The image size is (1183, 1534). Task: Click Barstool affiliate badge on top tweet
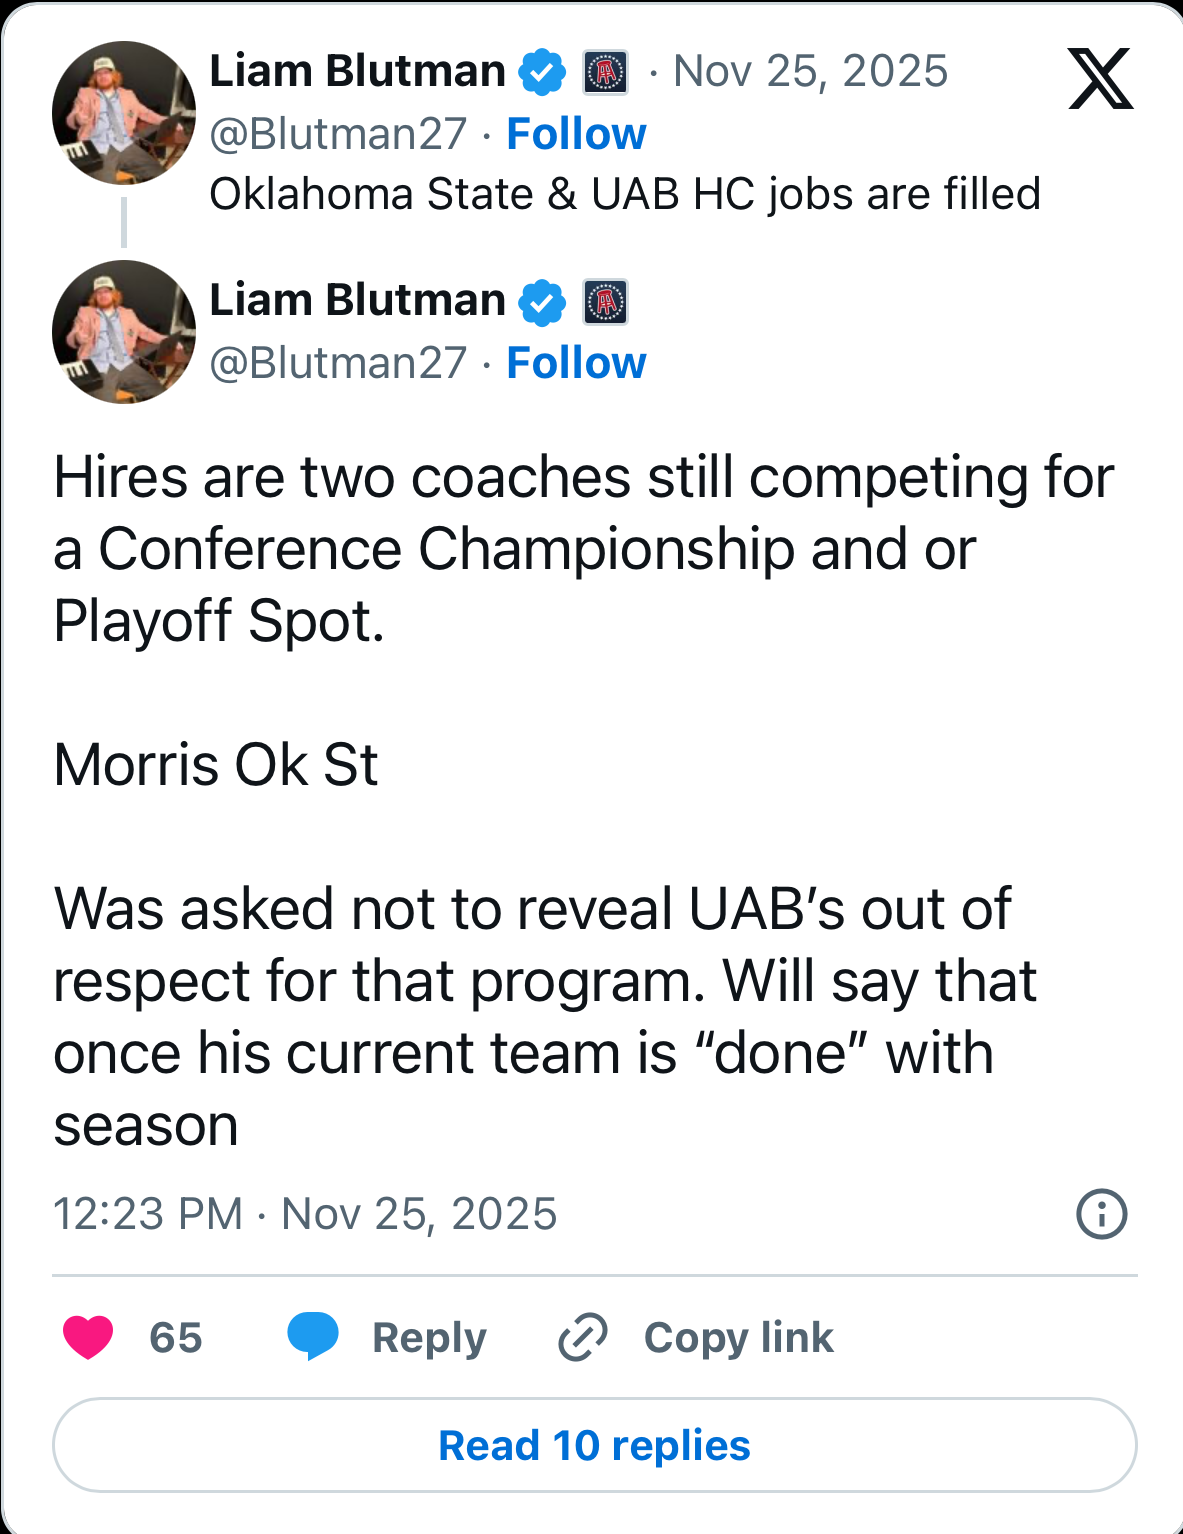pos(606,72)
